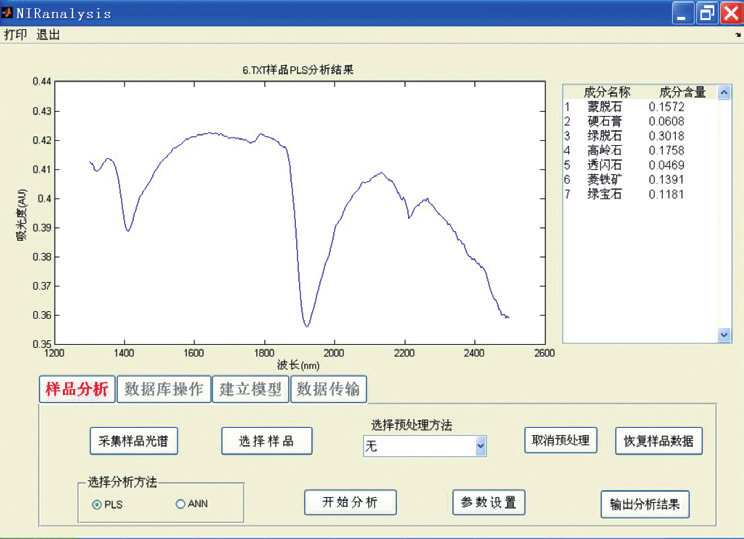Select the 绿脱石 row in the results list
The height and width of the screenshot is (539, 744).
(x=640, y=136)
